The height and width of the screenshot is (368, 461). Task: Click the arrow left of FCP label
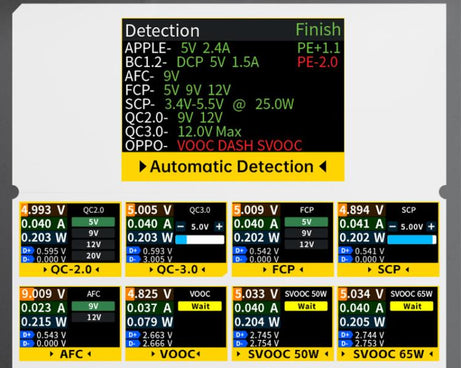[x=265, y=270]
